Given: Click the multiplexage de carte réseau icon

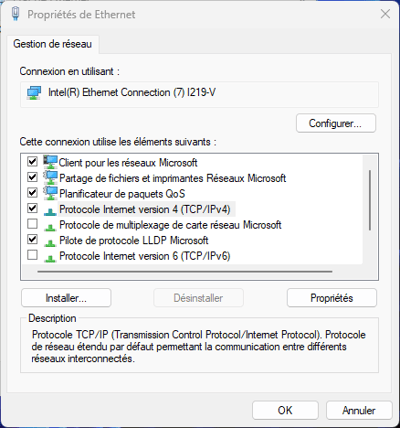Looking at the screenshot, I should click(x=50, y=227).
